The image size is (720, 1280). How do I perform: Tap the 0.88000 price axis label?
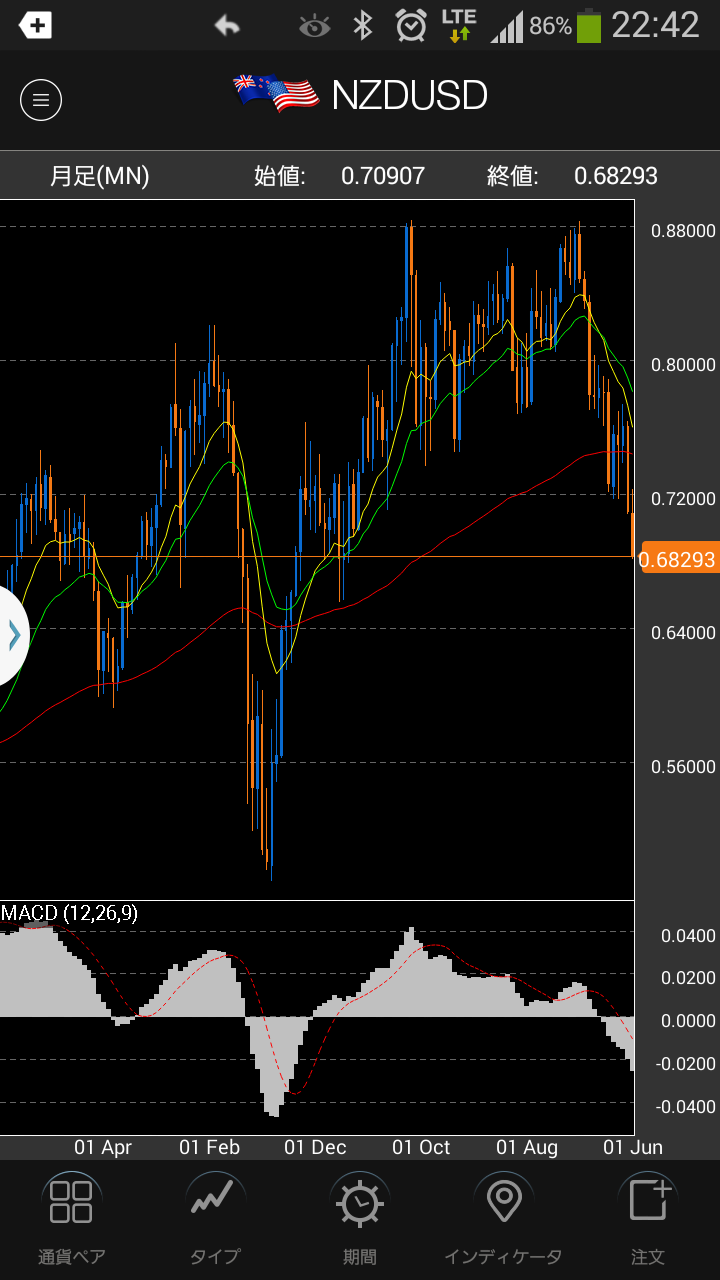point(683,231)
